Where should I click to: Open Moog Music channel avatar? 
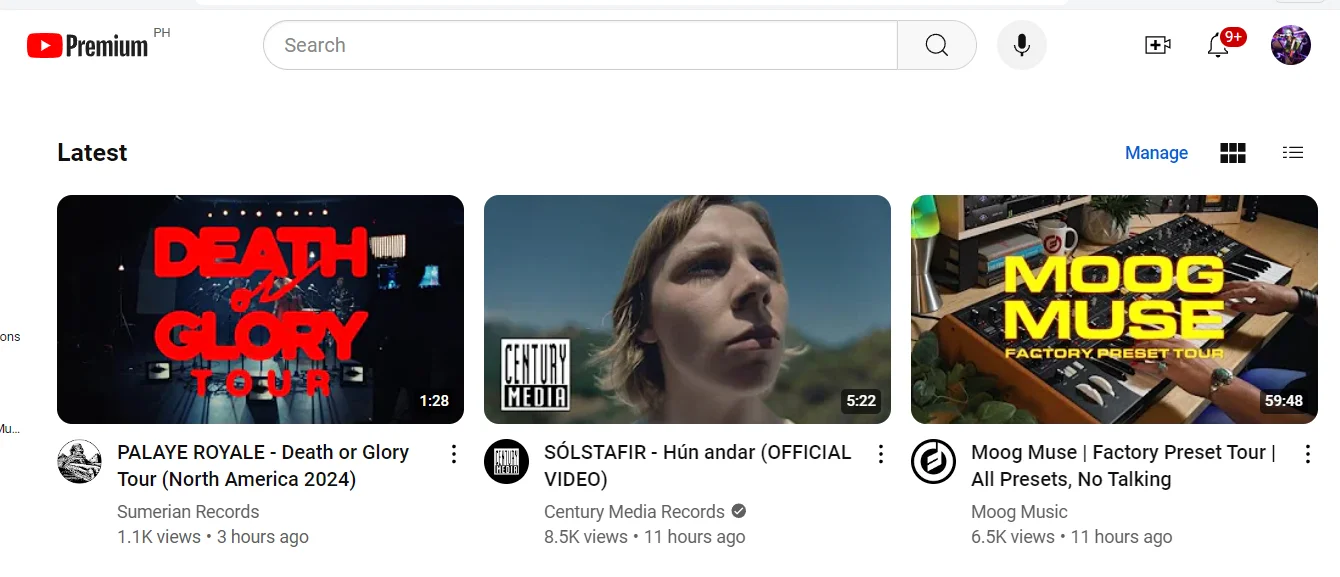point(933,461)
